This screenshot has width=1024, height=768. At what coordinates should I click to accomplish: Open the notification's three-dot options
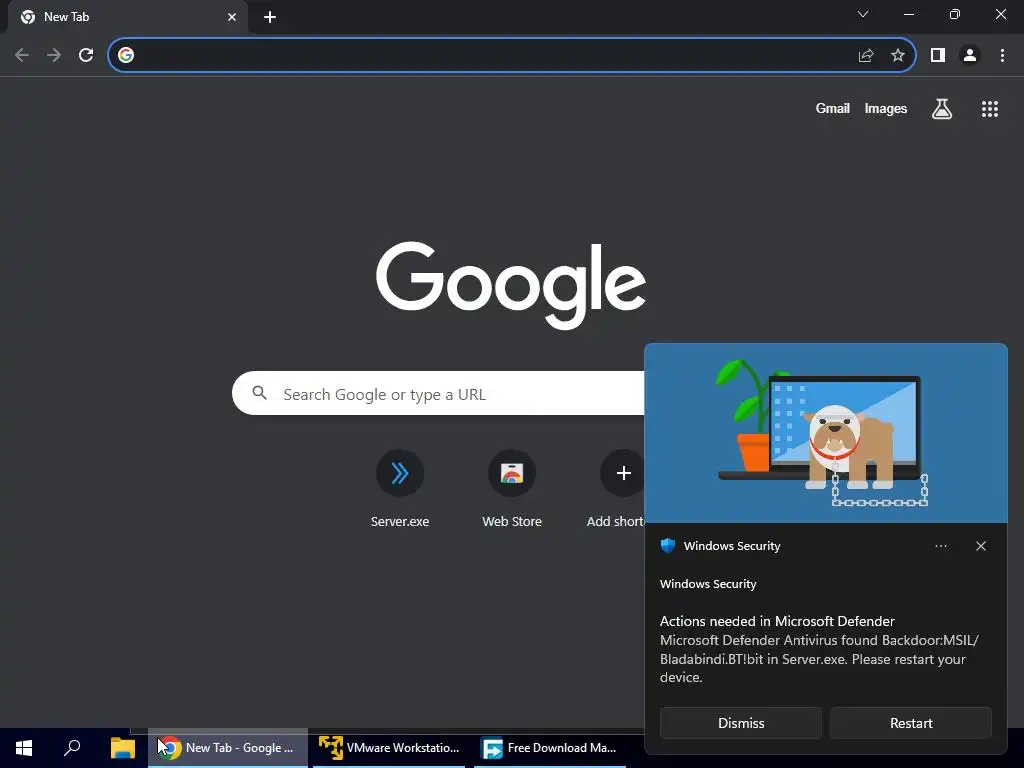940,546
